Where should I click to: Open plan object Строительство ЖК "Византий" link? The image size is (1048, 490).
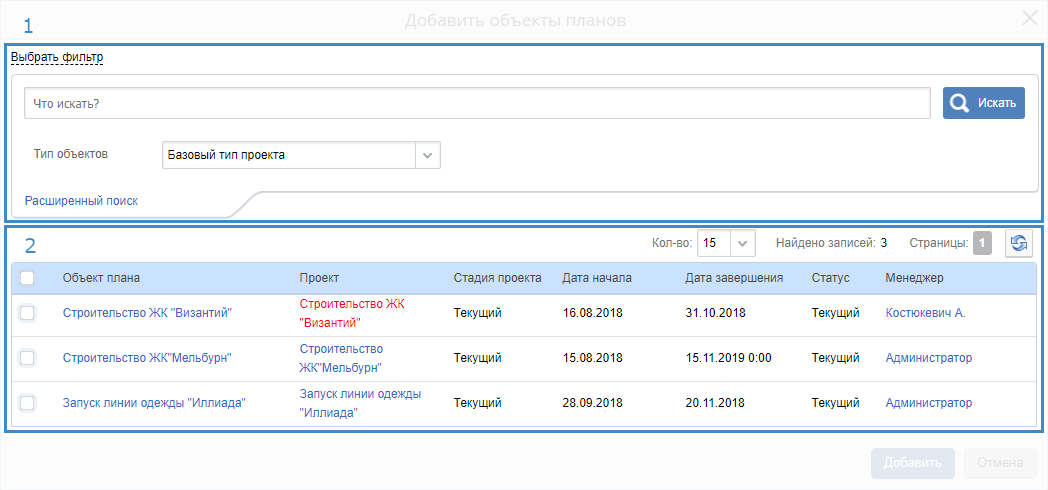click(x=147, y=313)
